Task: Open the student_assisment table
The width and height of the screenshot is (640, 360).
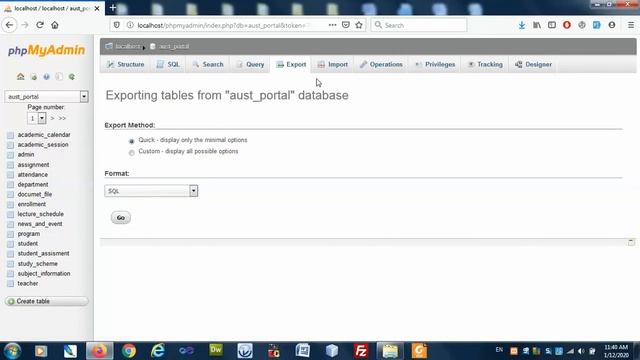Action: [x=43, y=253]
